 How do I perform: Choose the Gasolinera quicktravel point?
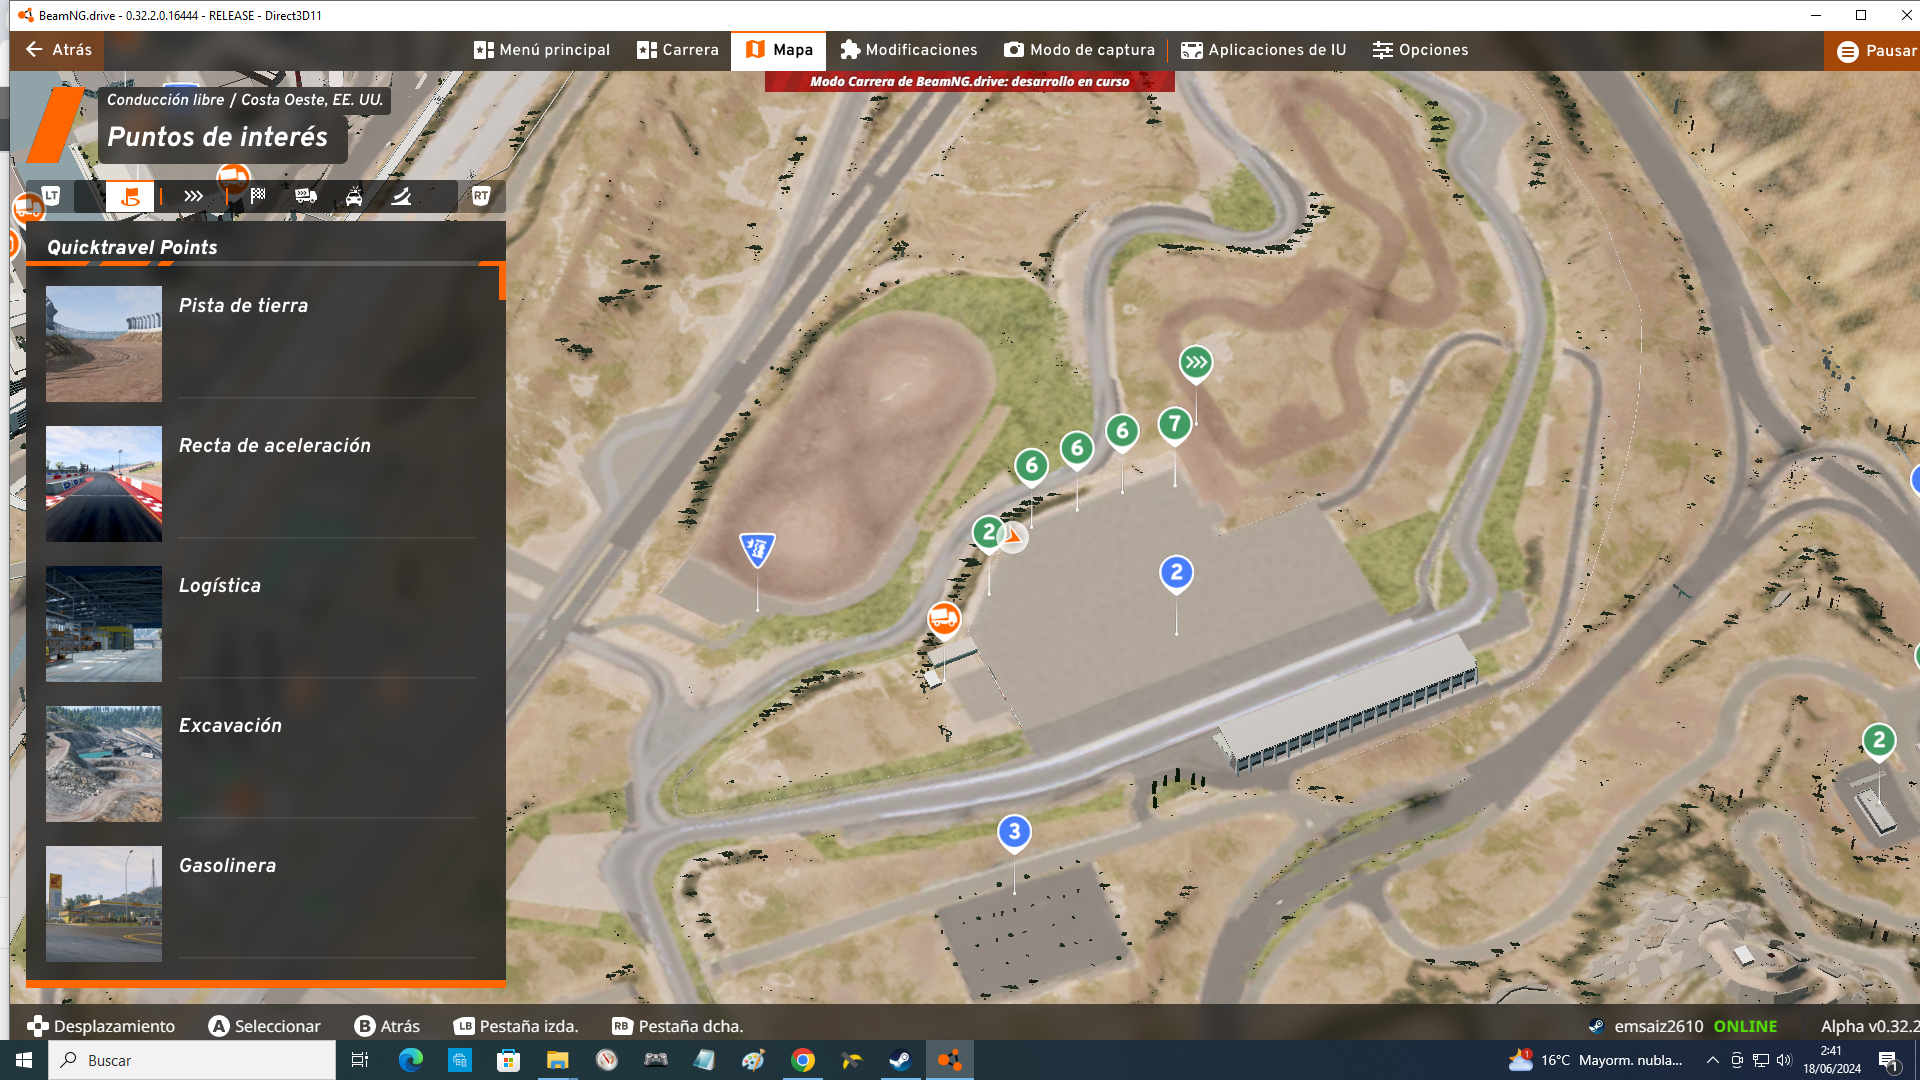tap(227, 866)
